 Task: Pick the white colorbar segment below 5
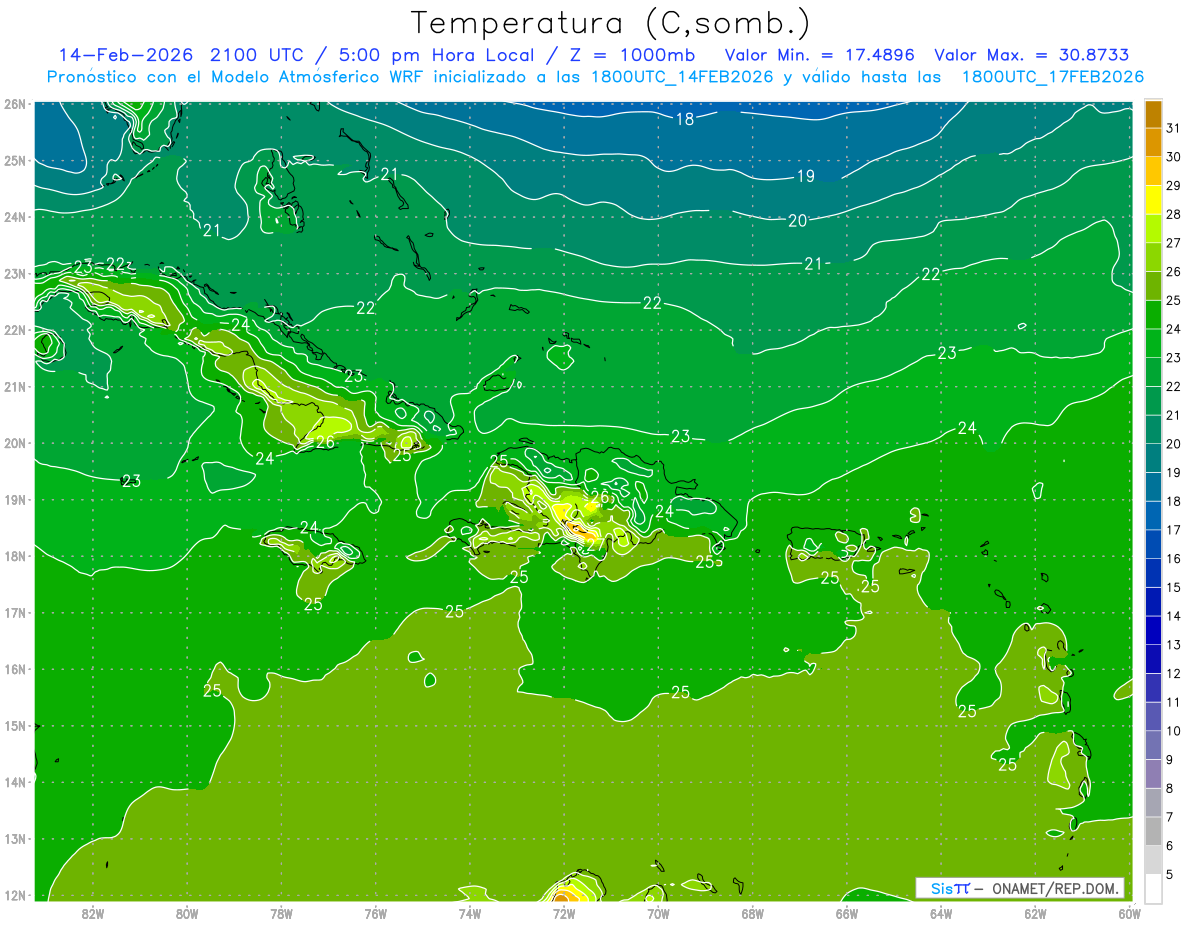tap(1153, 889)
